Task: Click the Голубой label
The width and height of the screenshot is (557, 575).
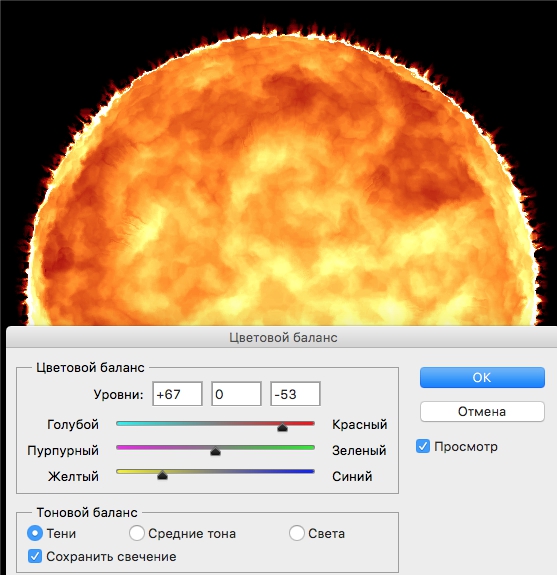Action: (x=73, y=424)
